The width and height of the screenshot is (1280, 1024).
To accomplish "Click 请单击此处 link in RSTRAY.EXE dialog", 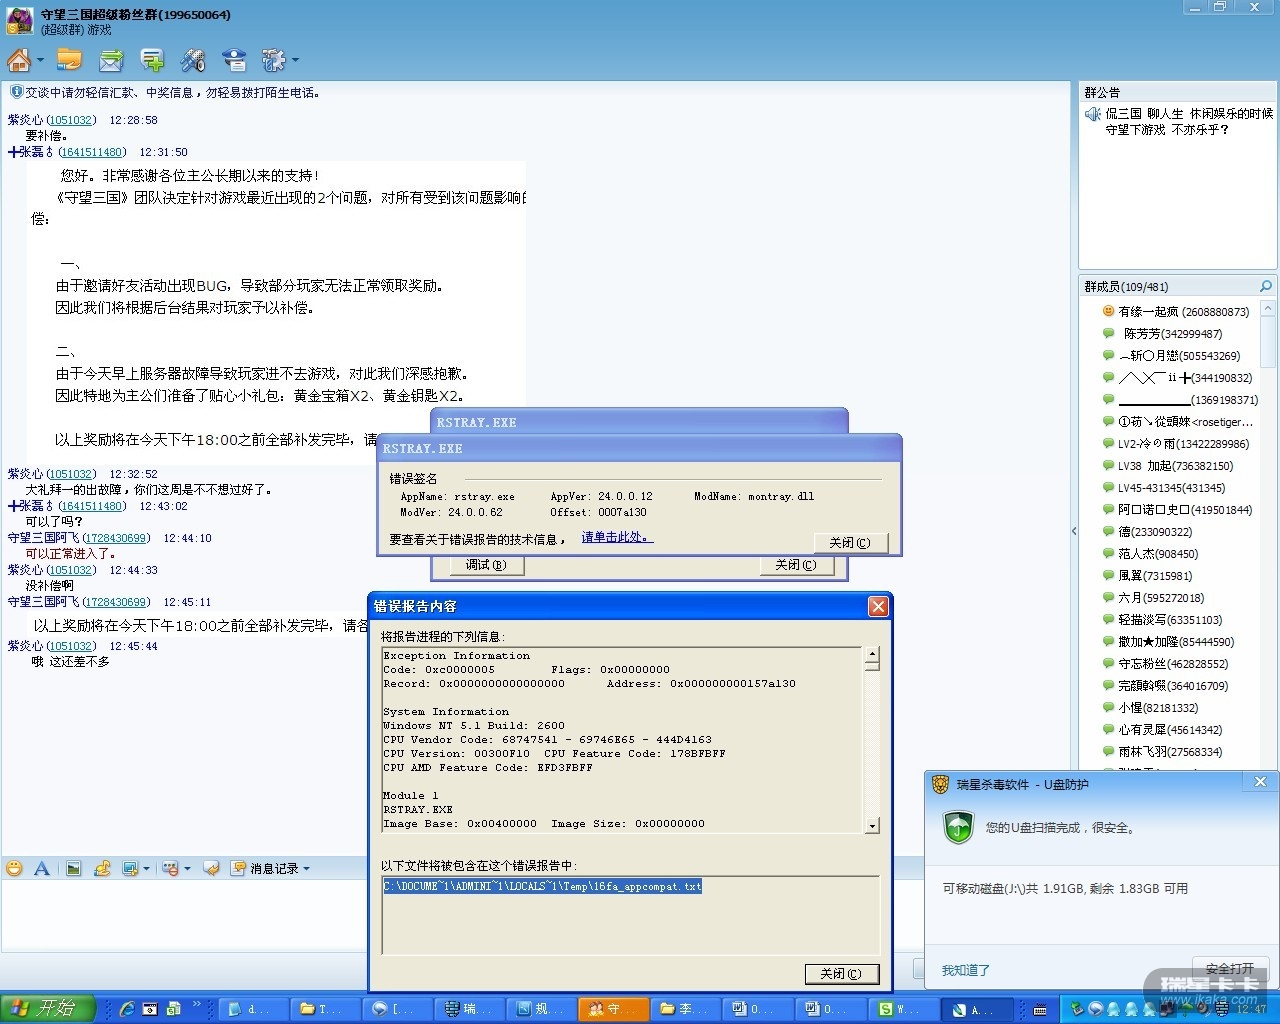I will pyautogui.click(x=615, y=537).
